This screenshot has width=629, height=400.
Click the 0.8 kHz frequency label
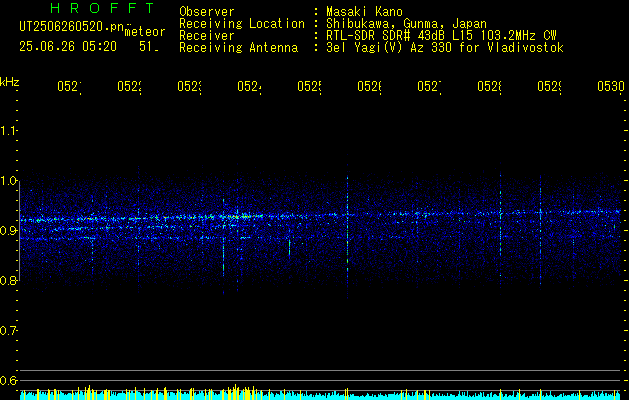(x=8, y=280)
